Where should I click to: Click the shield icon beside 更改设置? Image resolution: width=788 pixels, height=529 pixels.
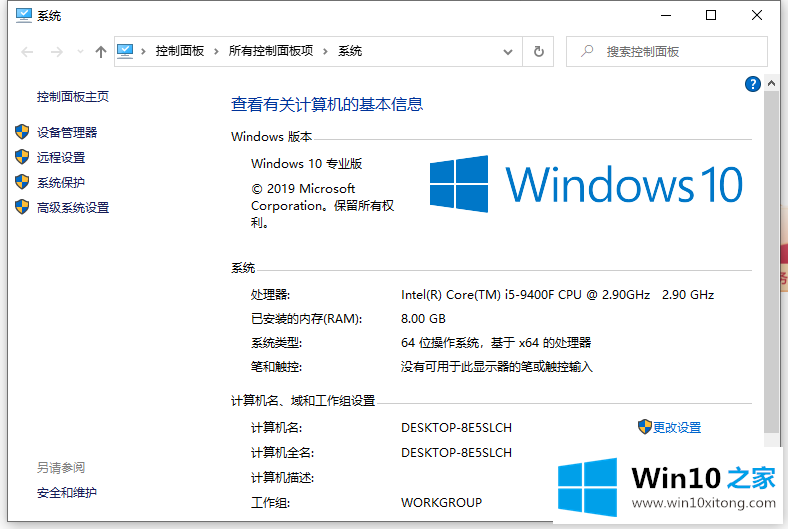tap(644, 427)
